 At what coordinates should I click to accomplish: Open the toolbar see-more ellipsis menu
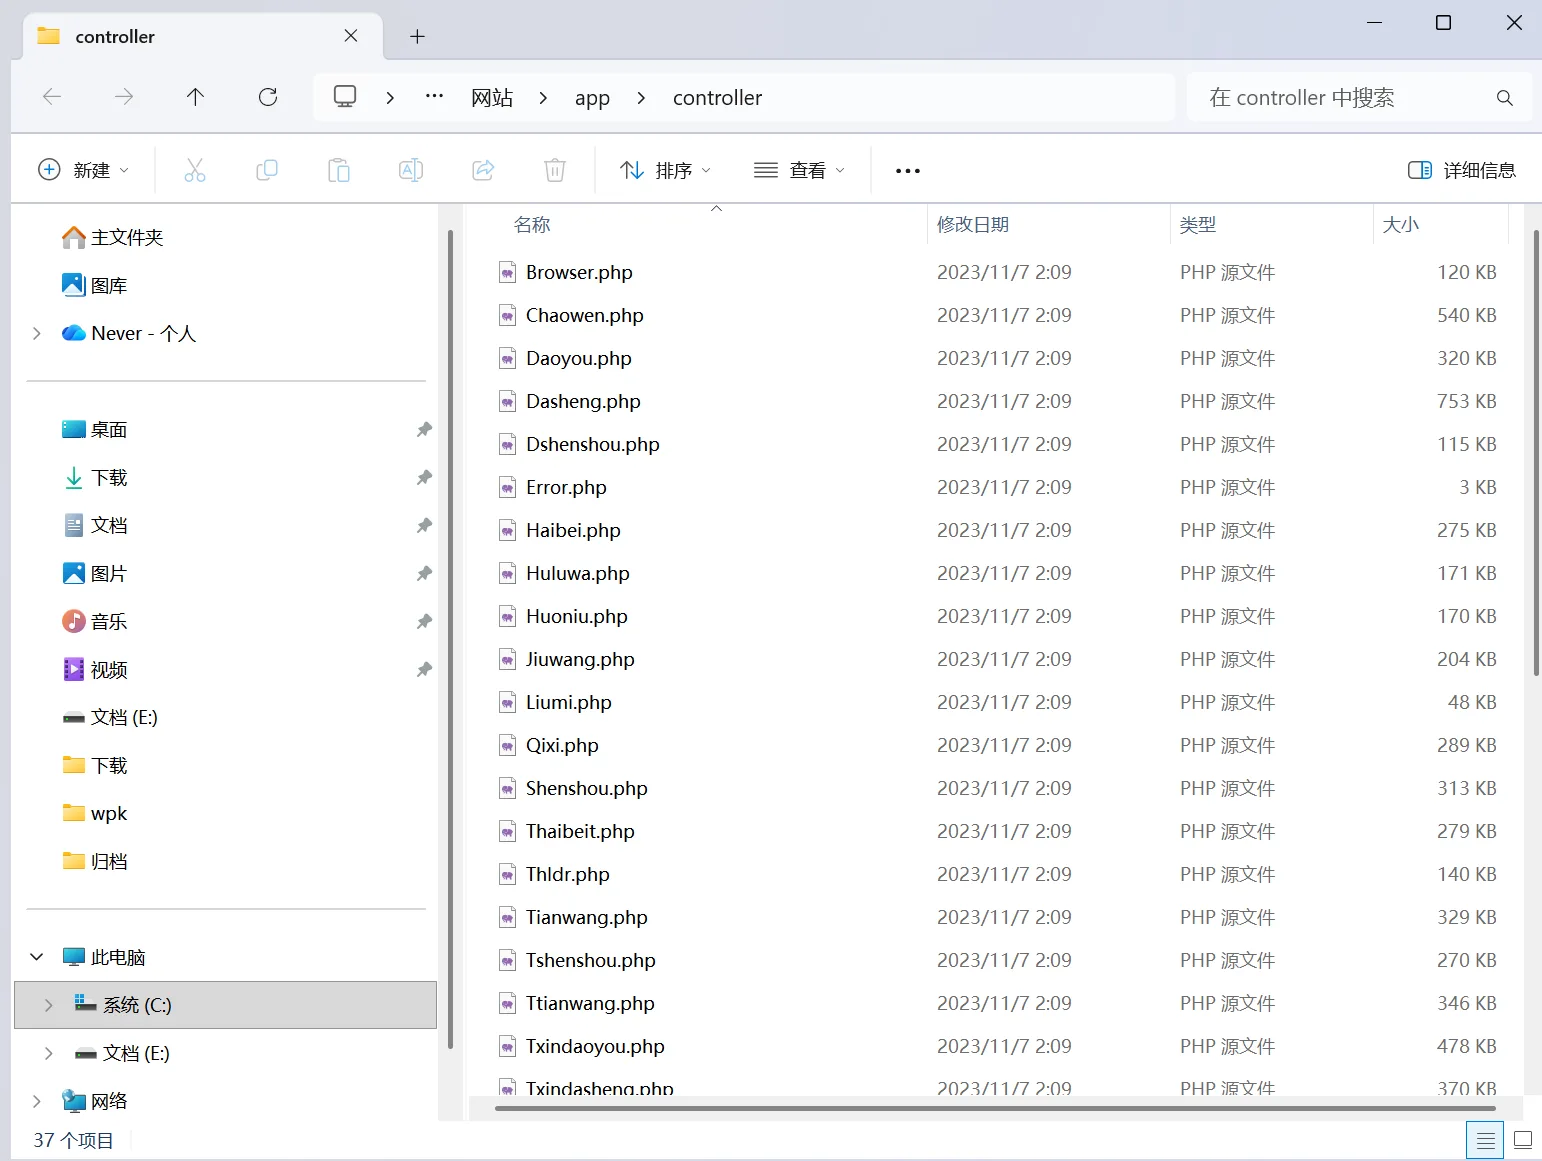tap(908, 171)
